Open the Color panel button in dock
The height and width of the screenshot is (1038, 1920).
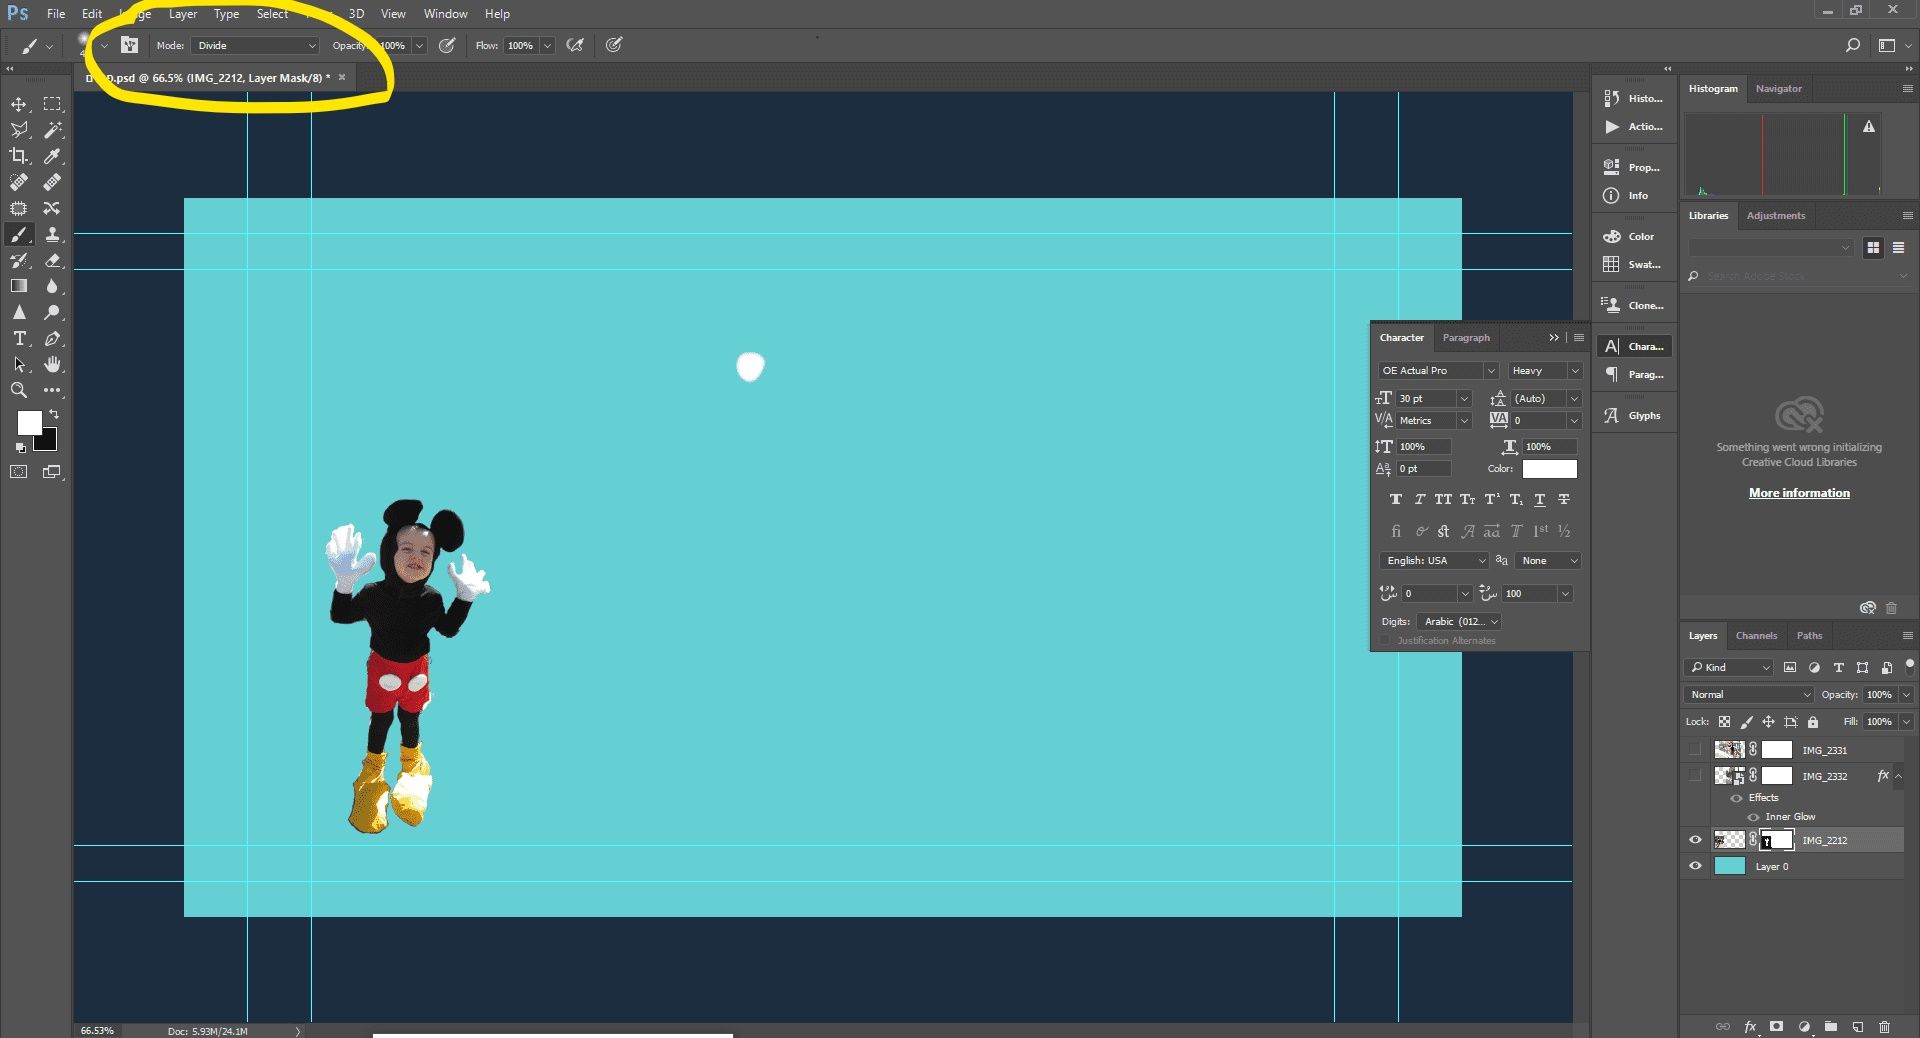coord(1633,236)
